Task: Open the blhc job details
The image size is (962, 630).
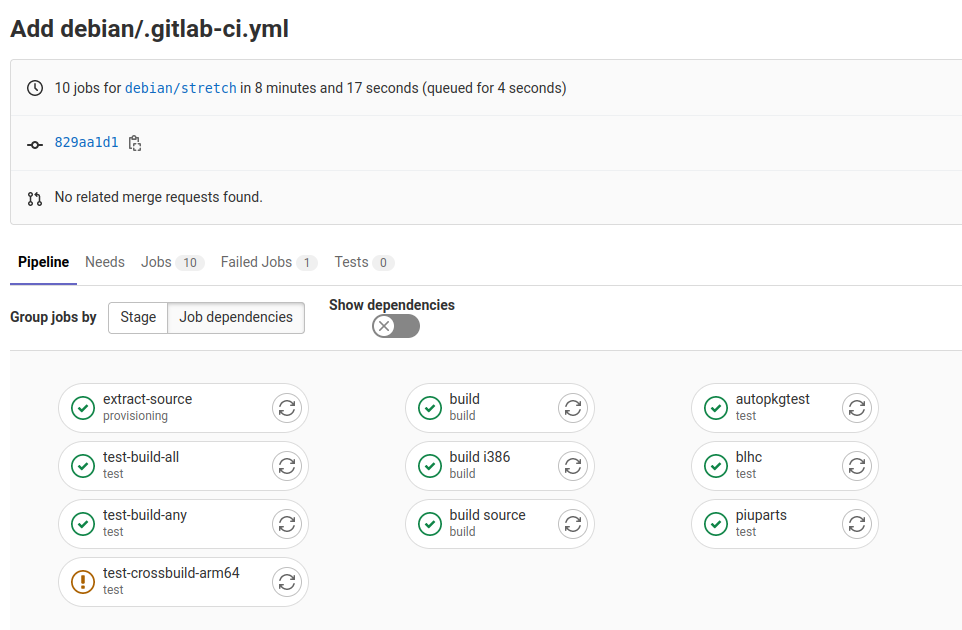Action: 749,458
